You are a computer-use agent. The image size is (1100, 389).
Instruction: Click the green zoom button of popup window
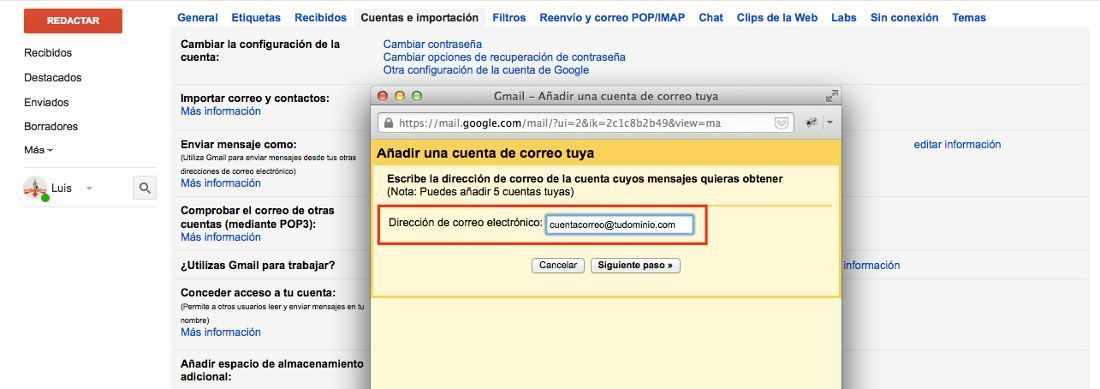417,96
